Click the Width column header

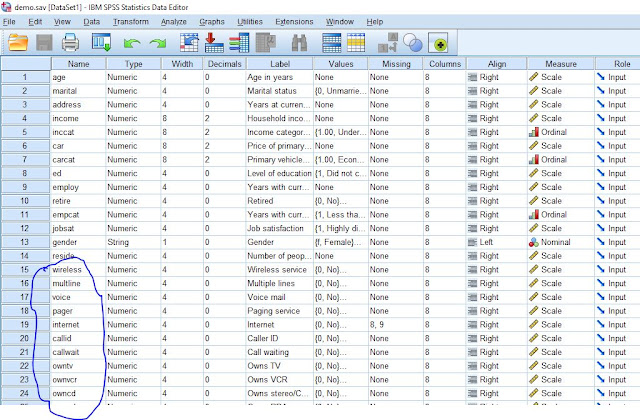coord(182,64)
